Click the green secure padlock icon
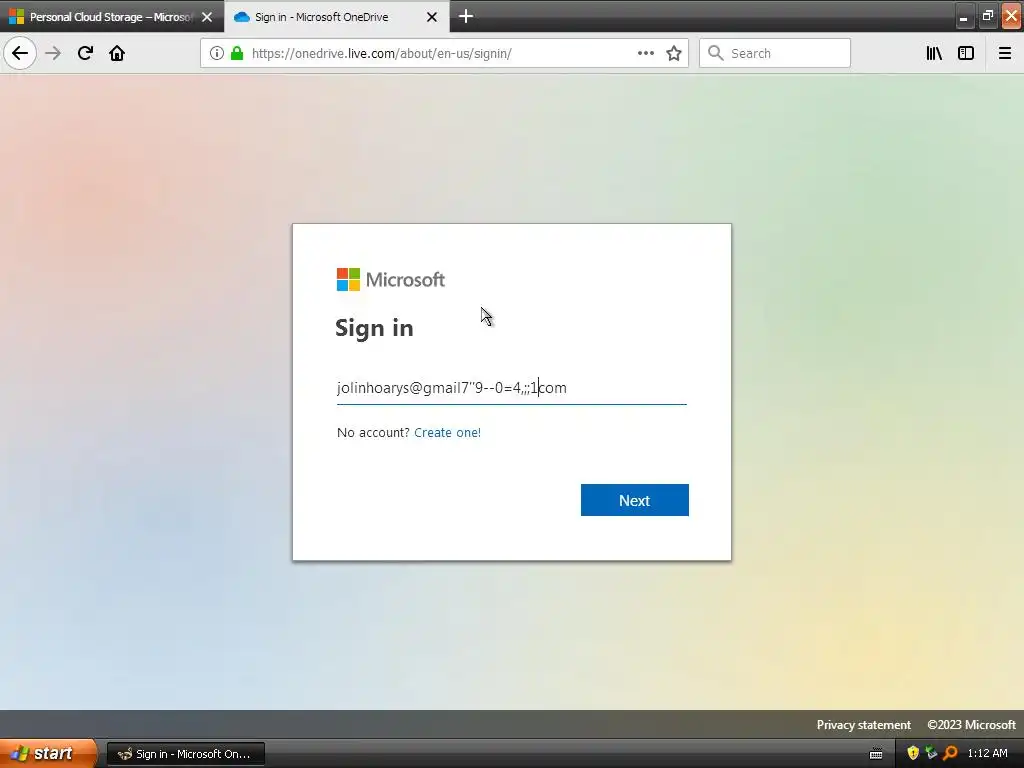Image resolution: width=1024 pixels, height=768 pixels. coord(237,53)
